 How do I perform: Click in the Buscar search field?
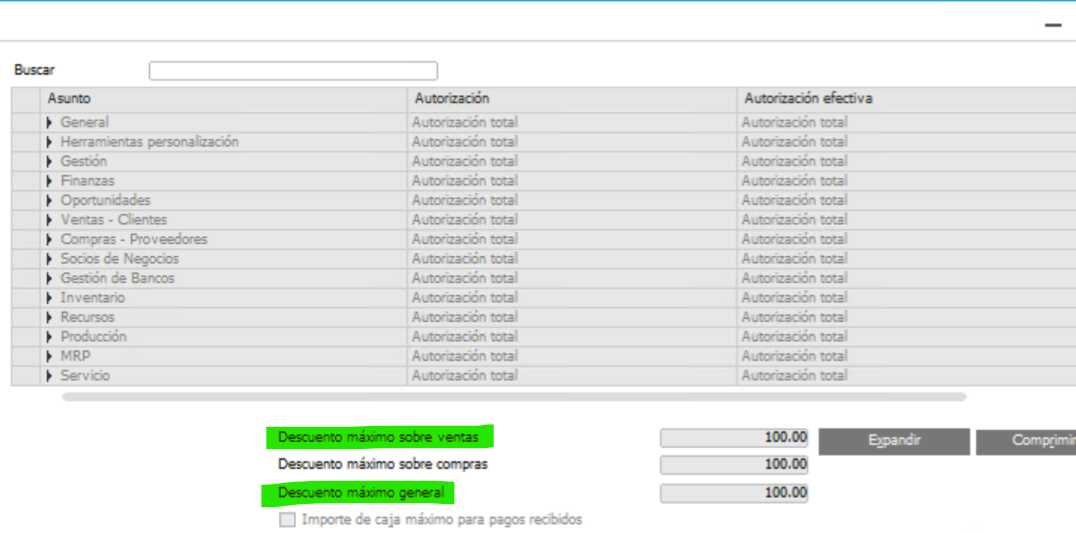293,71
